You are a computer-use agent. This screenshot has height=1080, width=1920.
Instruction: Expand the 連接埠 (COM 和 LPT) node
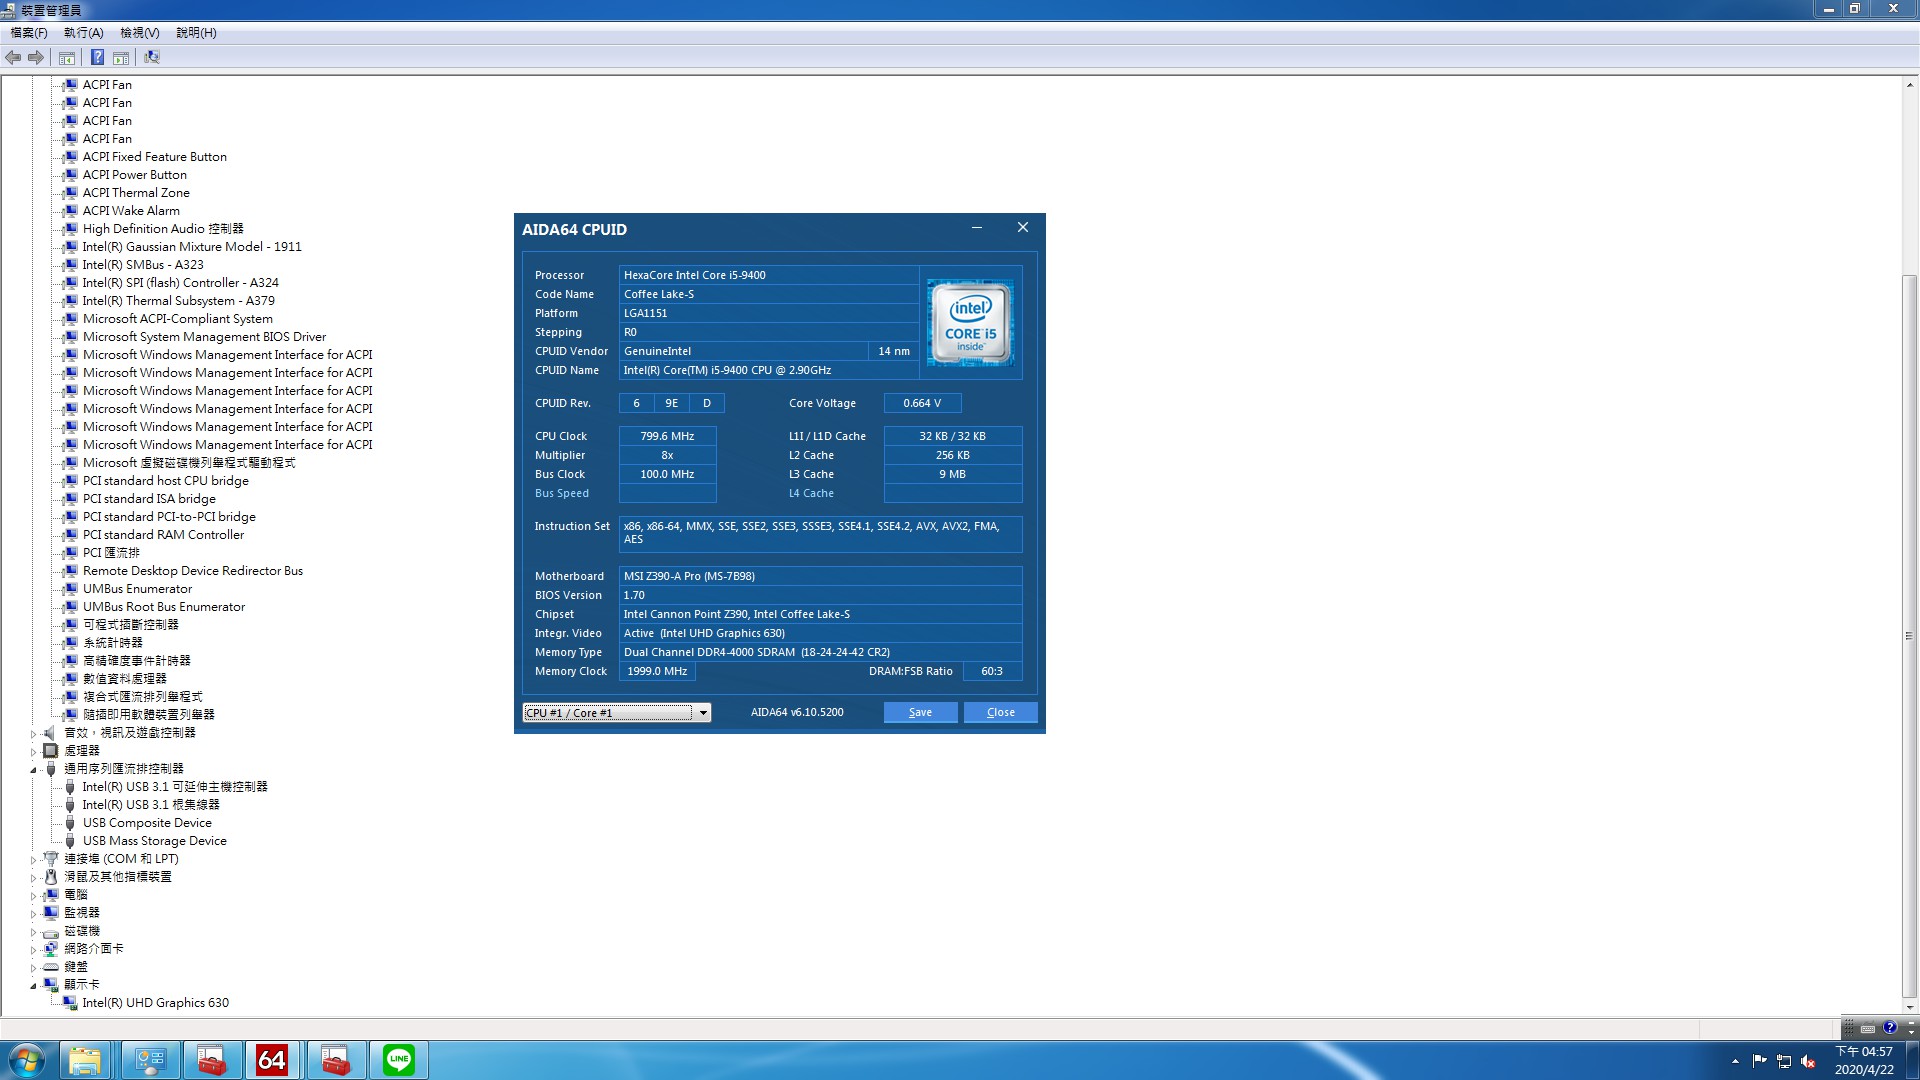(x=33, y=860)
